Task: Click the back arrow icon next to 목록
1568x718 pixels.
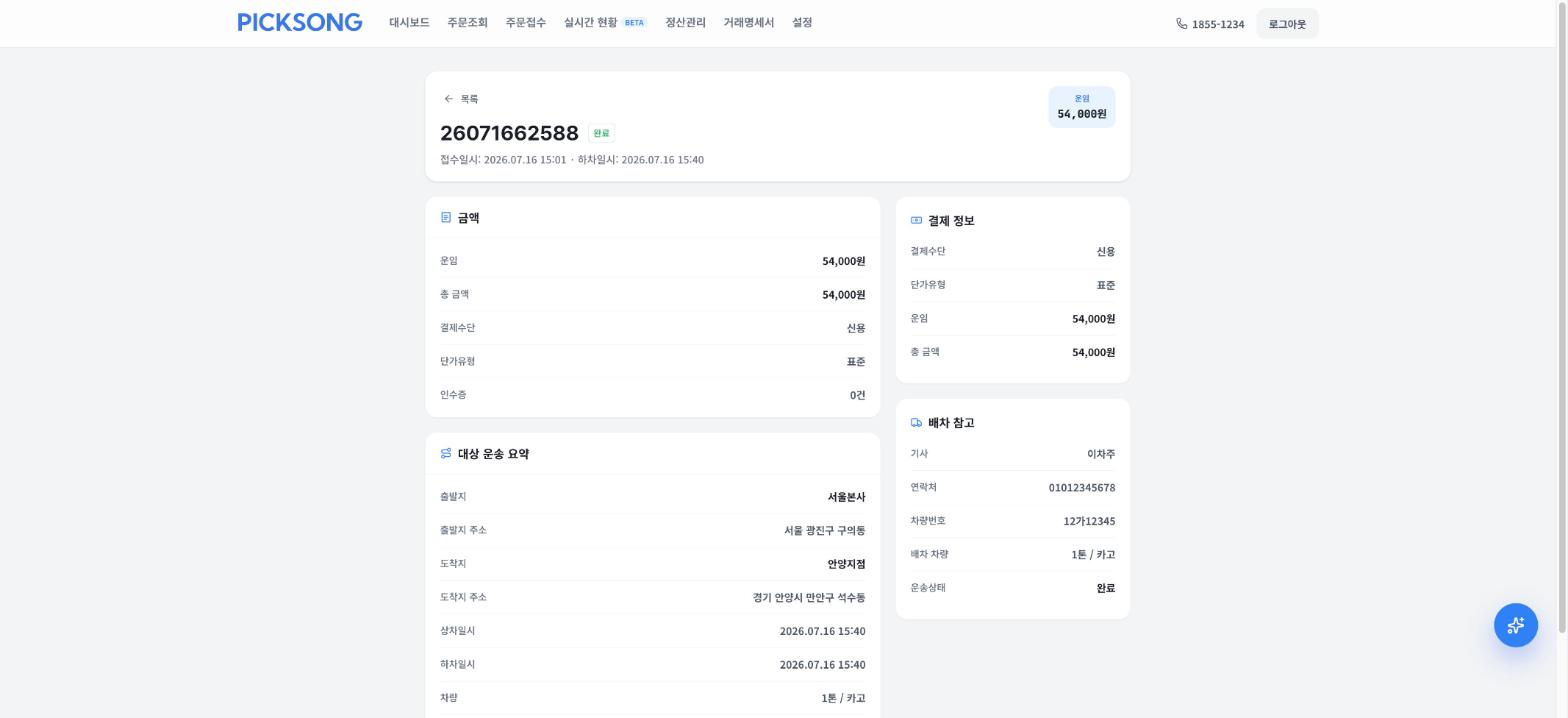Action: click(x=448, y=99)
